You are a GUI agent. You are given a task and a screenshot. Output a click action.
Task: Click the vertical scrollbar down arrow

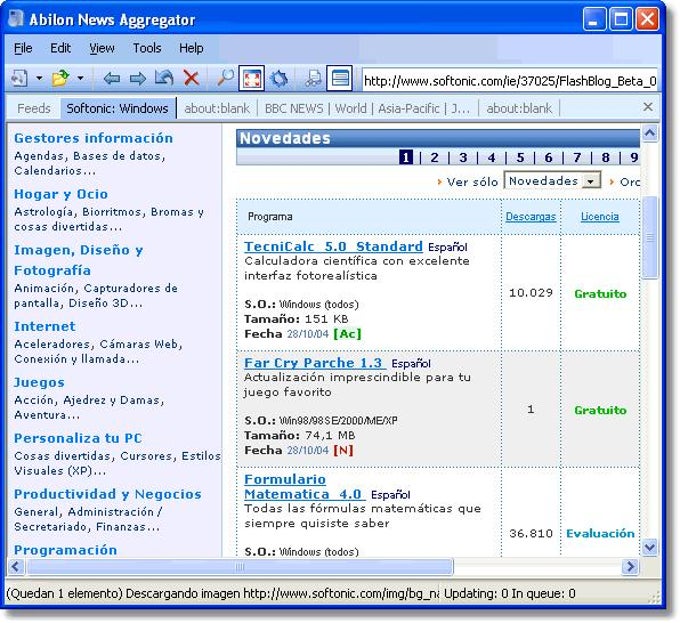coord(650,547)
